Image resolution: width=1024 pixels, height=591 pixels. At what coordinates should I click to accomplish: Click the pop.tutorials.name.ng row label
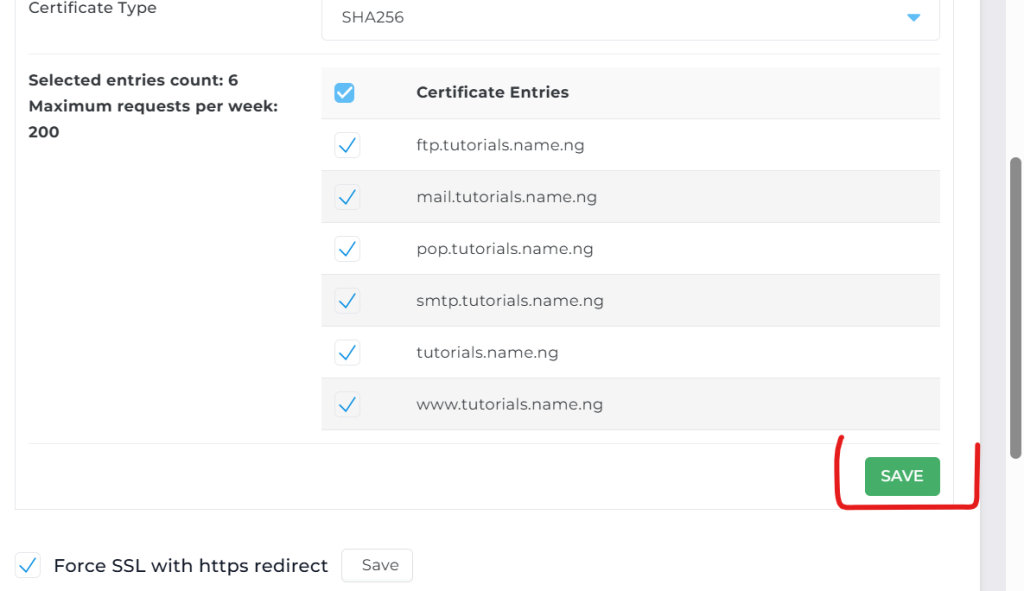(504, 249)
